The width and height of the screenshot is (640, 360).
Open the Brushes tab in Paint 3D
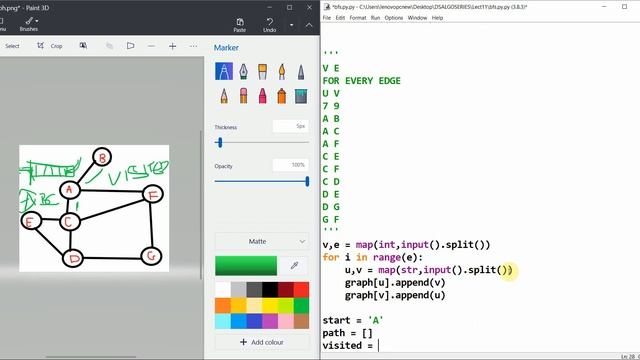[29, 24]
